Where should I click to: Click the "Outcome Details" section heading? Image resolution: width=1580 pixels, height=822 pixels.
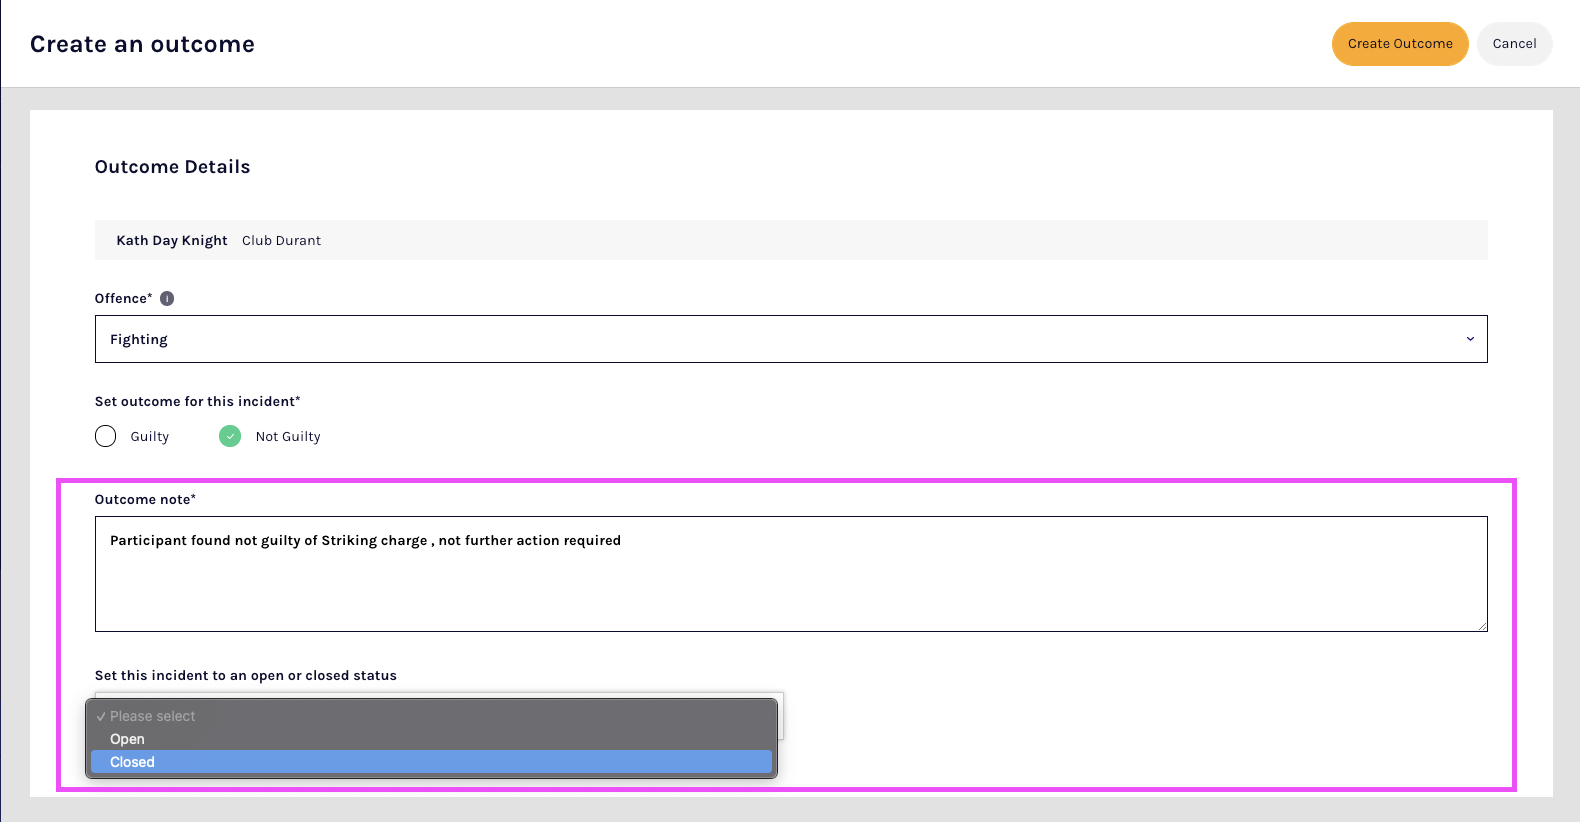172,167
